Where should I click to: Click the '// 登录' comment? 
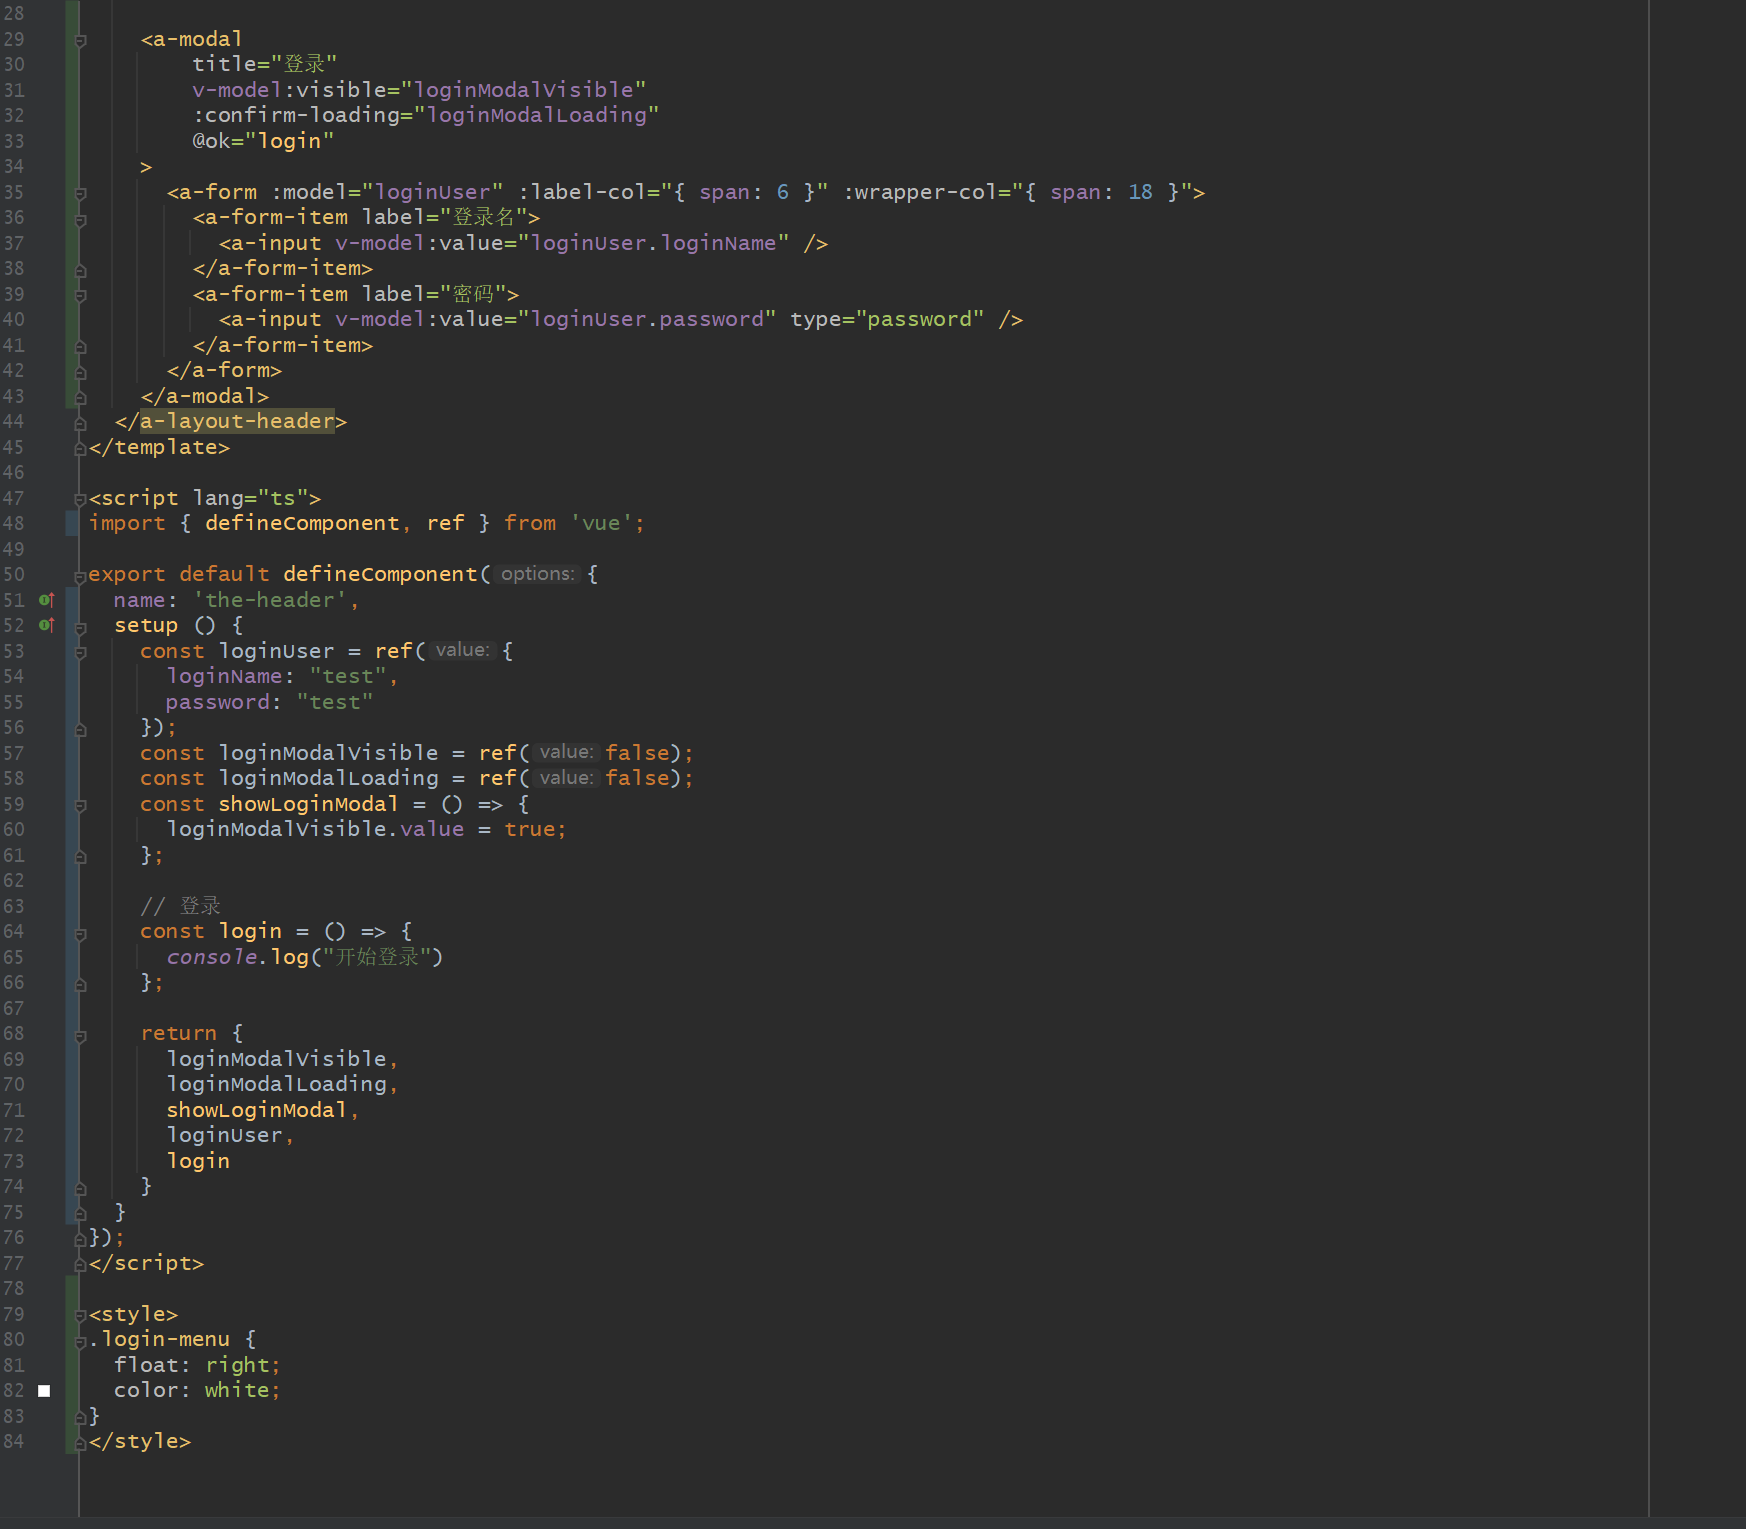[180, 906]
